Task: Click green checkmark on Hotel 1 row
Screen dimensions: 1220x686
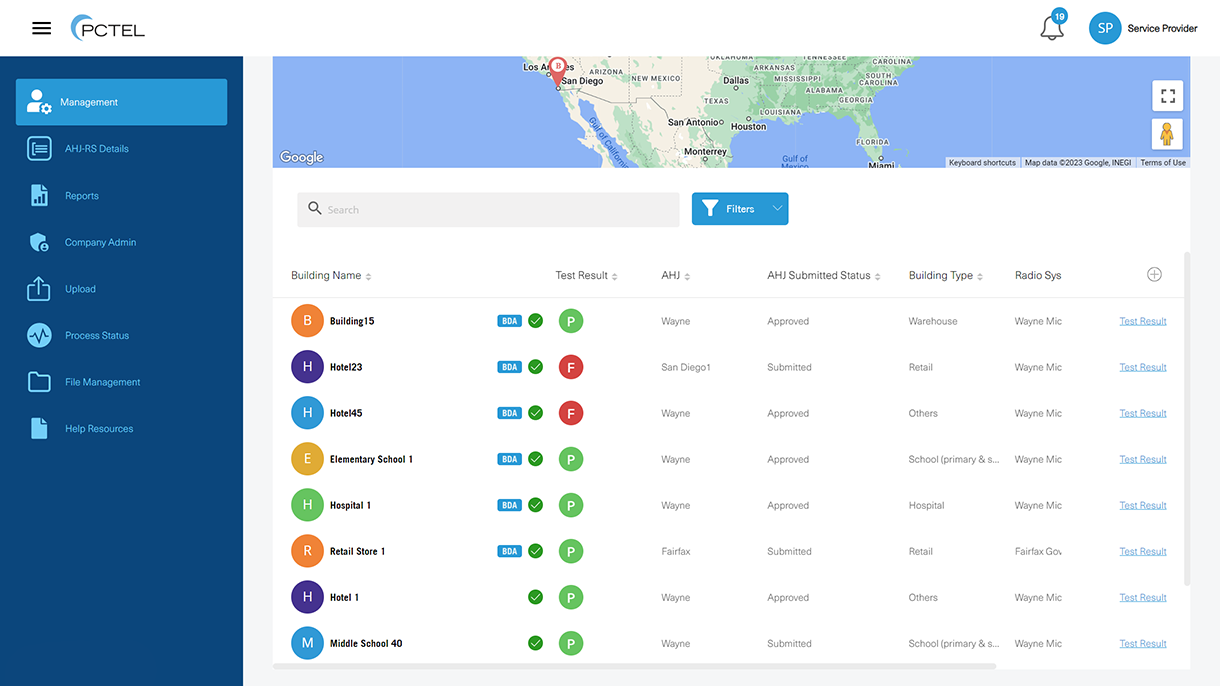Action: 535,597
